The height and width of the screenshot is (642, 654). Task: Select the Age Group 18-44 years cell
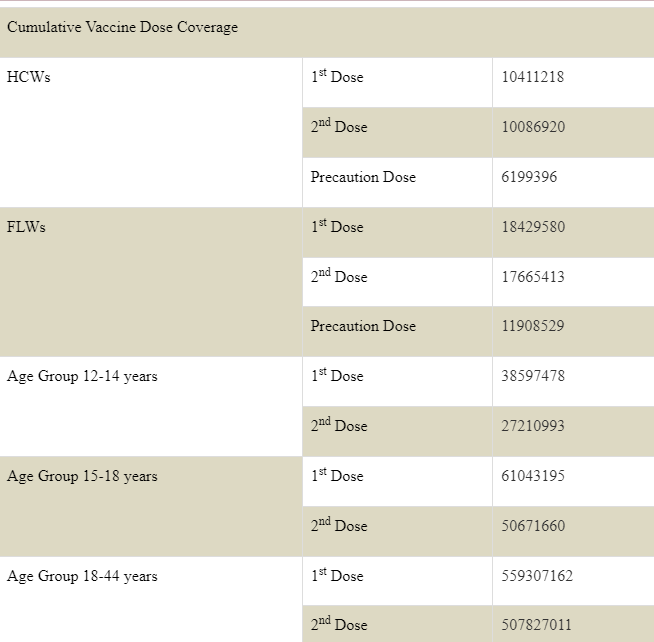coord(82,576)
